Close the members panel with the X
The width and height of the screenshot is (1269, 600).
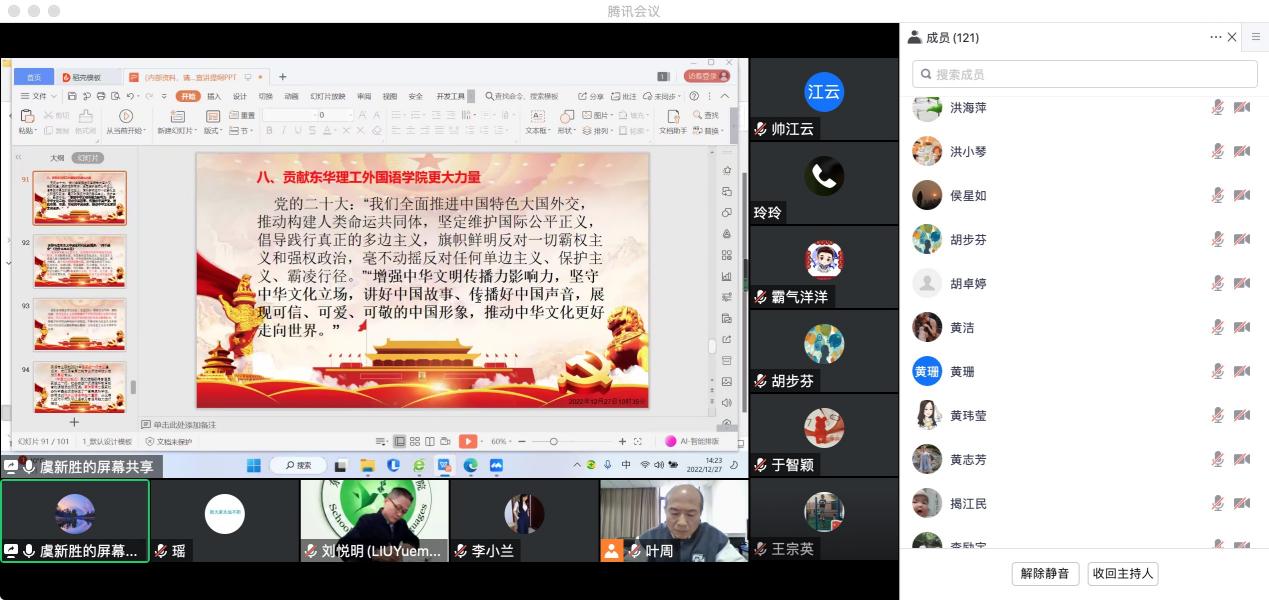(1232, 37)
